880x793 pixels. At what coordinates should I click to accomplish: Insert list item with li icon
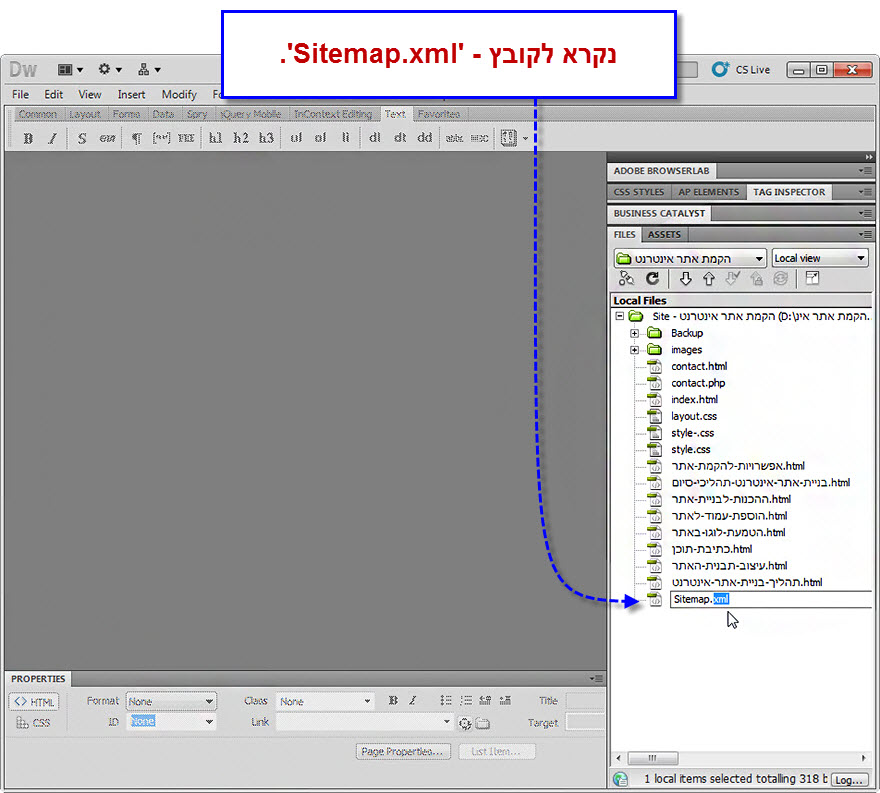[x=345, y=138]
